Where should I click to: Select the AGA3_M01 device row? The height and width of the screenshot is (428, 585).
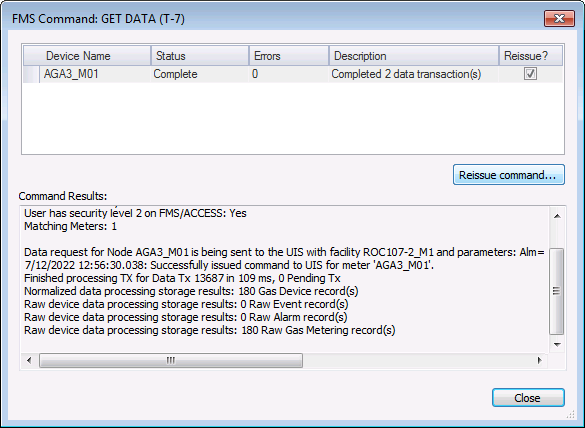pyautogui.click(x=293, y=74)
